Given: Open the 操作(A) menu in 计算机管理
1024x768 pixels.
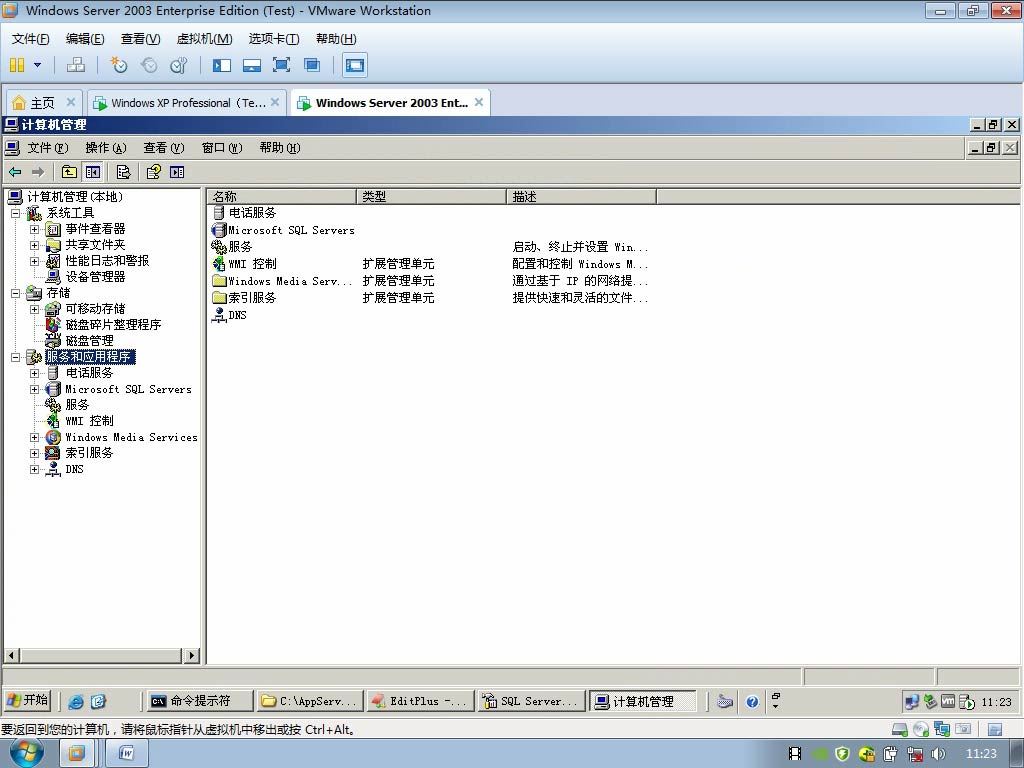Looking at the screenshot, I should point(106,148).
